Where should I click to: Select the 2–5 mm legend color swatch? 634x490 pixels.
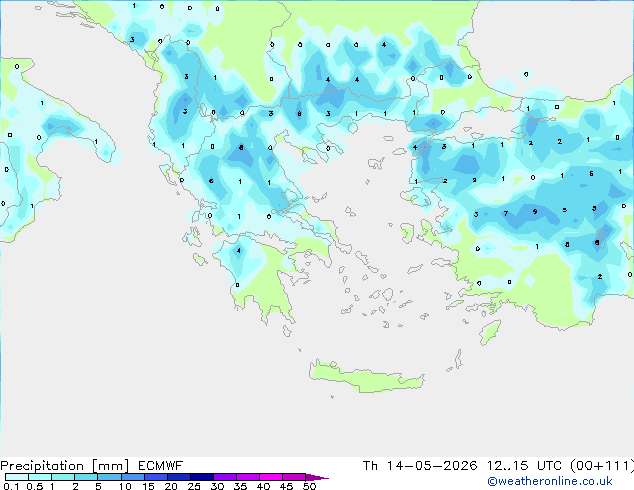pyautogui.click(x=86, y=477)
